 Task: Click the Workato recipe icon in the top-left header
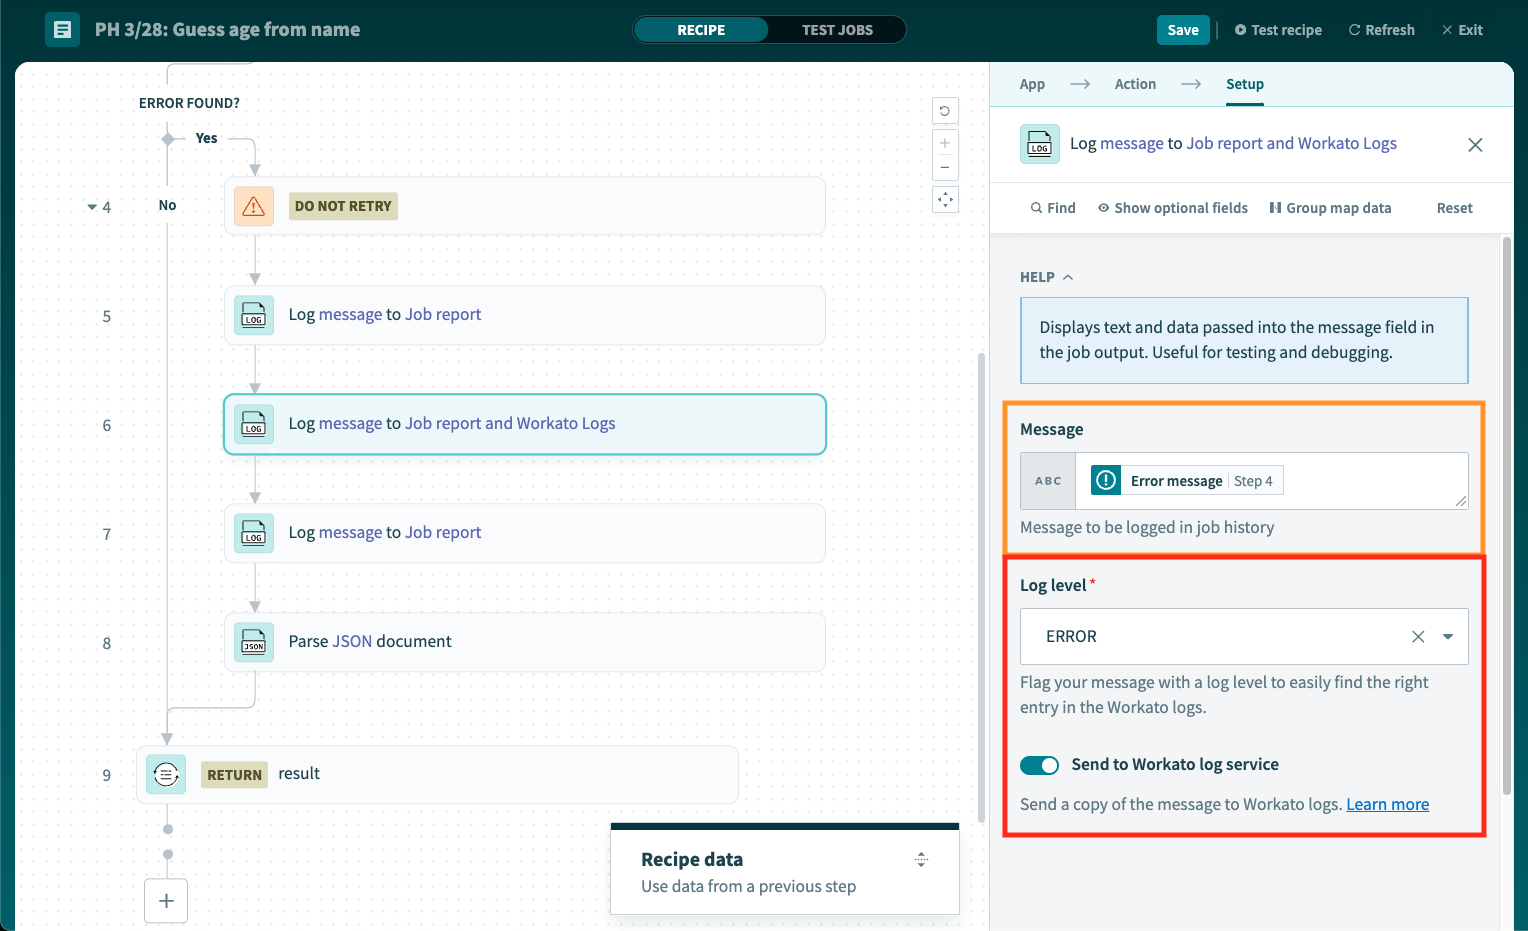pyautogui.click(x=62, y=29)
